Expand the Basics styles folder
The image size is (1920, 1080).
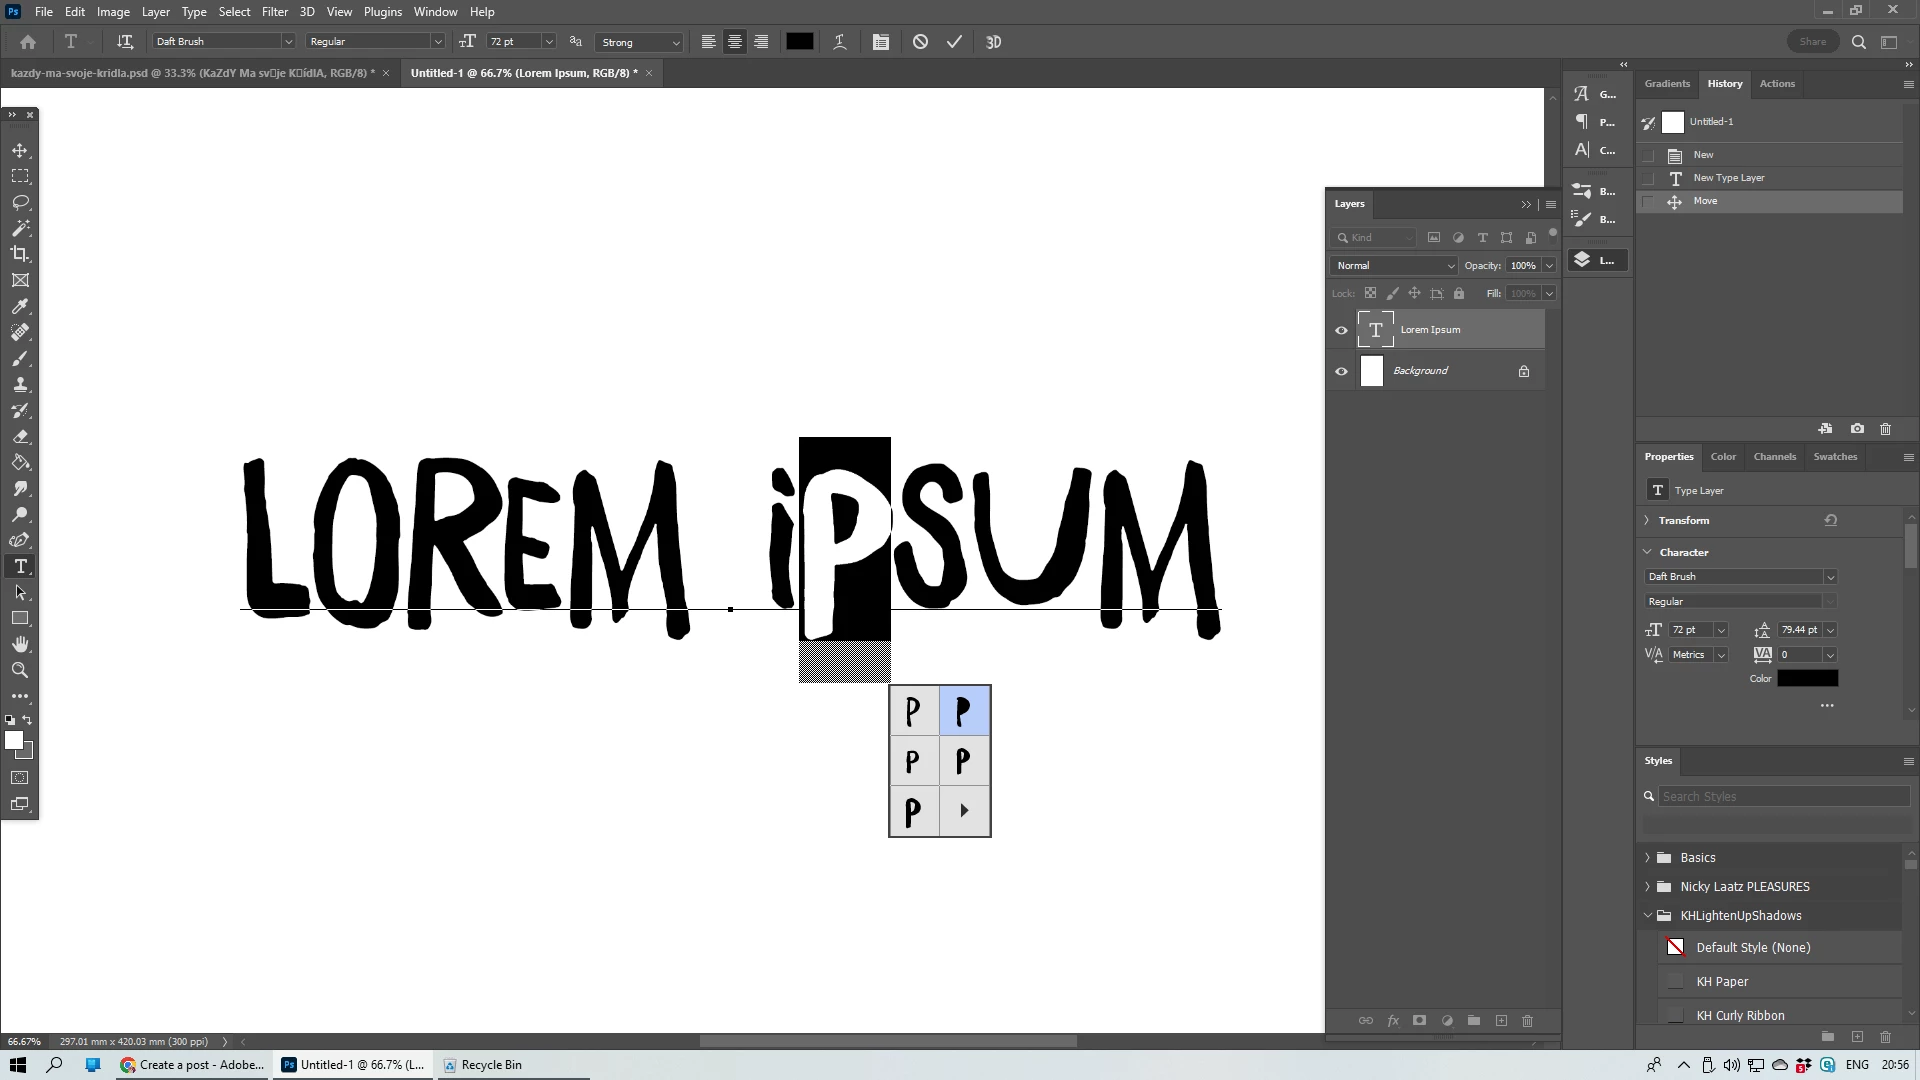tap(1648, 858)
